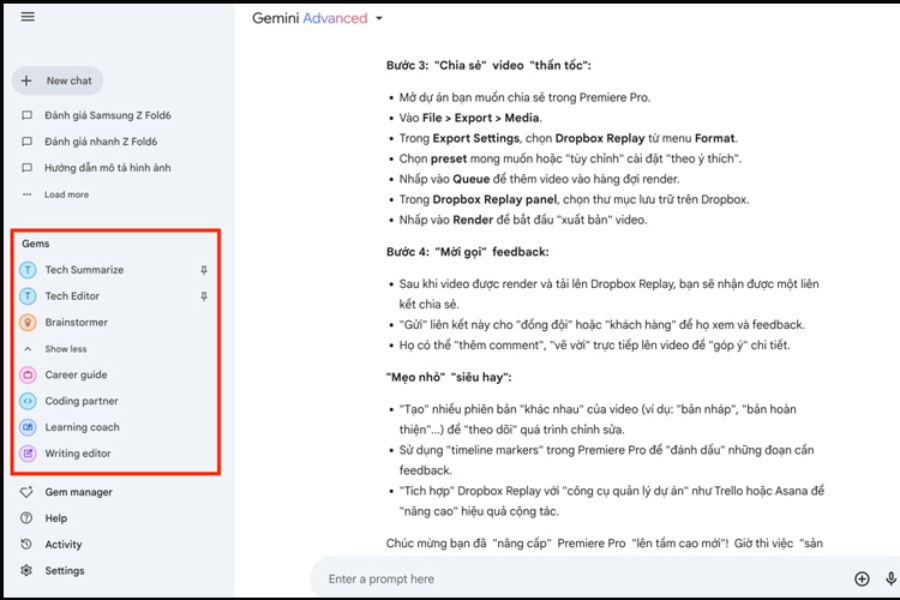
Task: View Activity history
Action: click(63, 544)
